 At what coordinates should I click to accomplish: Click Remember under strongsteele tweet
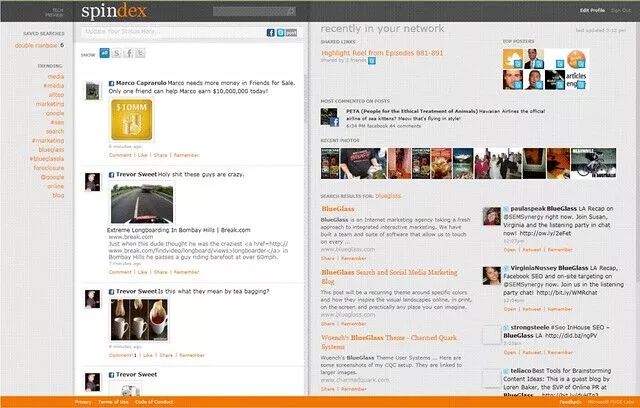pyautogui.click(x=560, y=352)
